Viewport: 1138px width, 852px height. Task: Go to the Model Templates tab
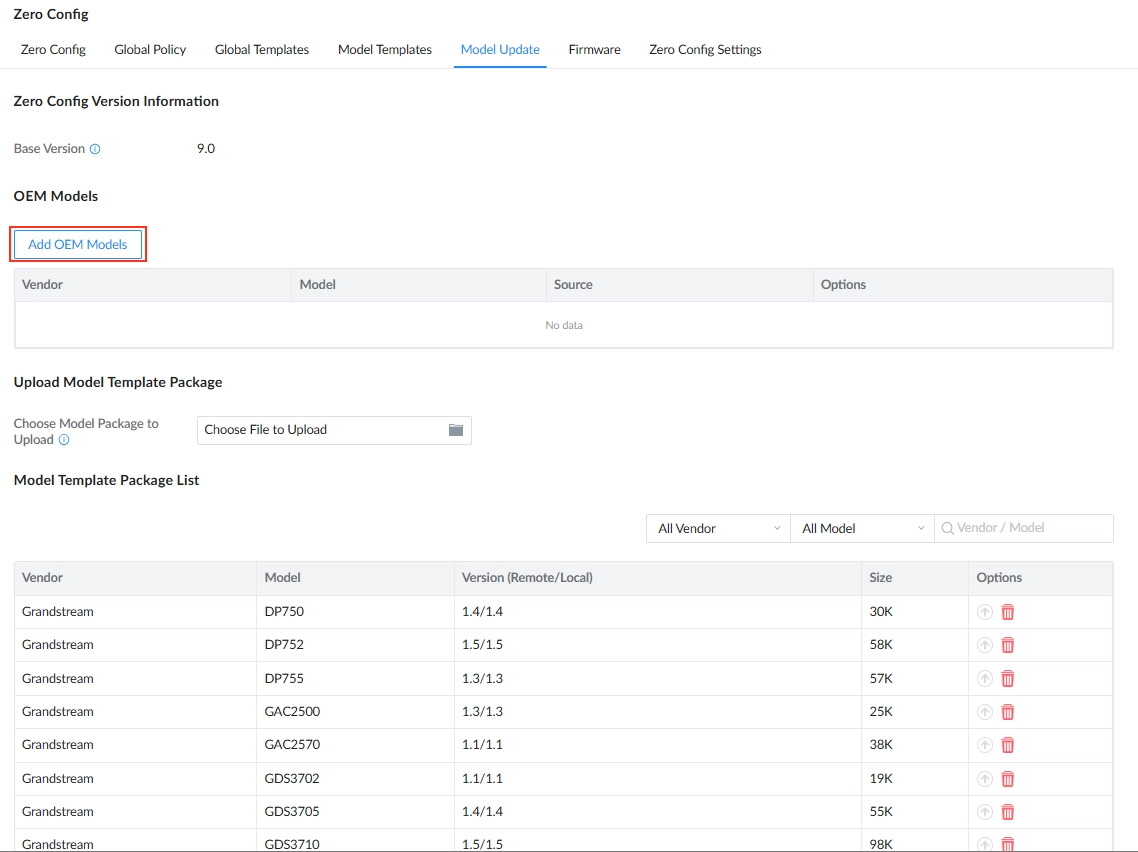click(385, 49)
